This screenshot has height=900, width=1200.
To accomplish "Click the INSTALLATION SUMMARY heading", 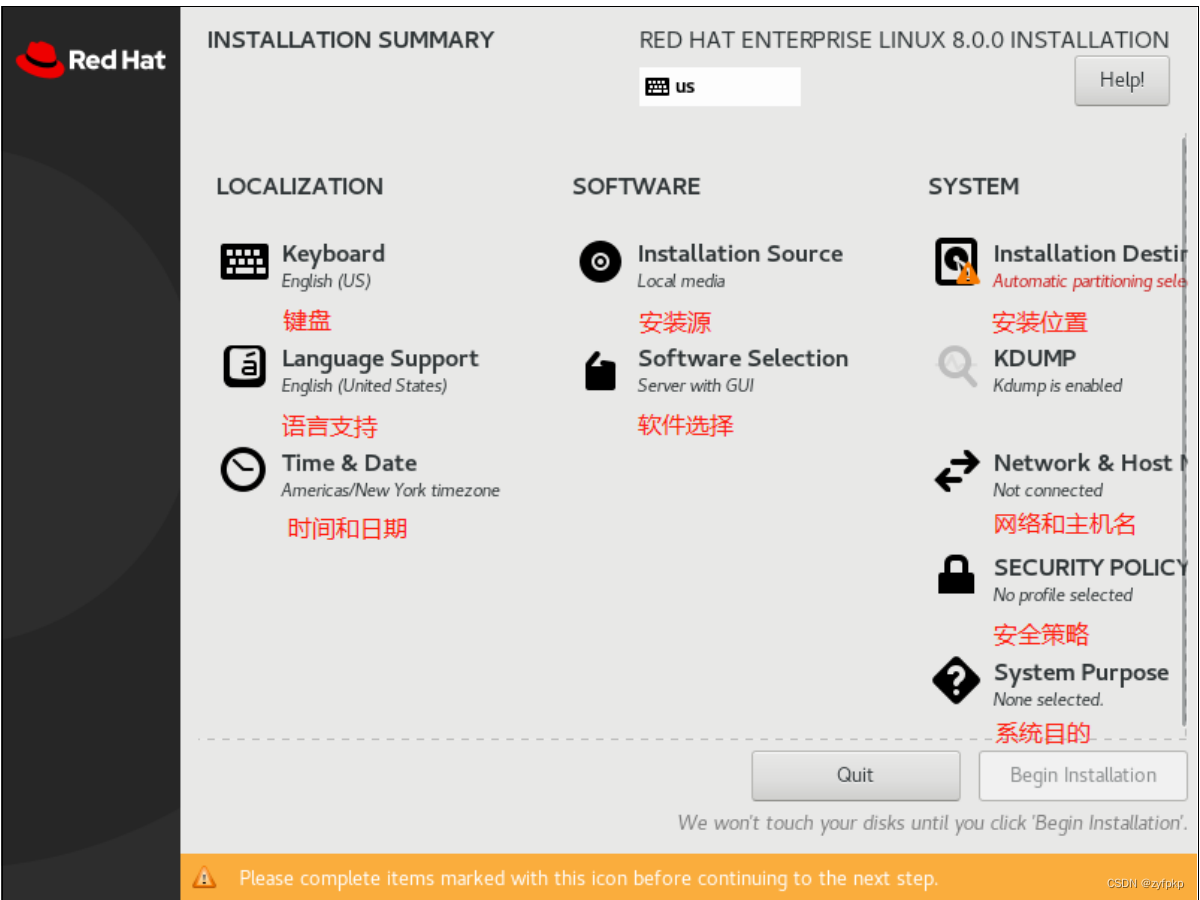I will click(x=351, y=40).
